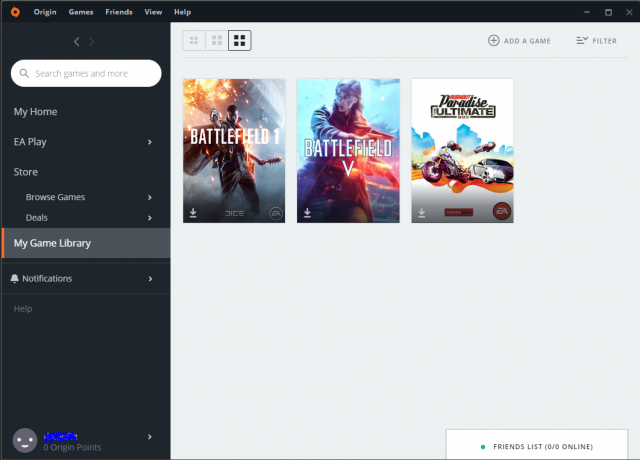640x460 pixels.
Task: Expand the Browse Games chevron
Action: [150, 197]
